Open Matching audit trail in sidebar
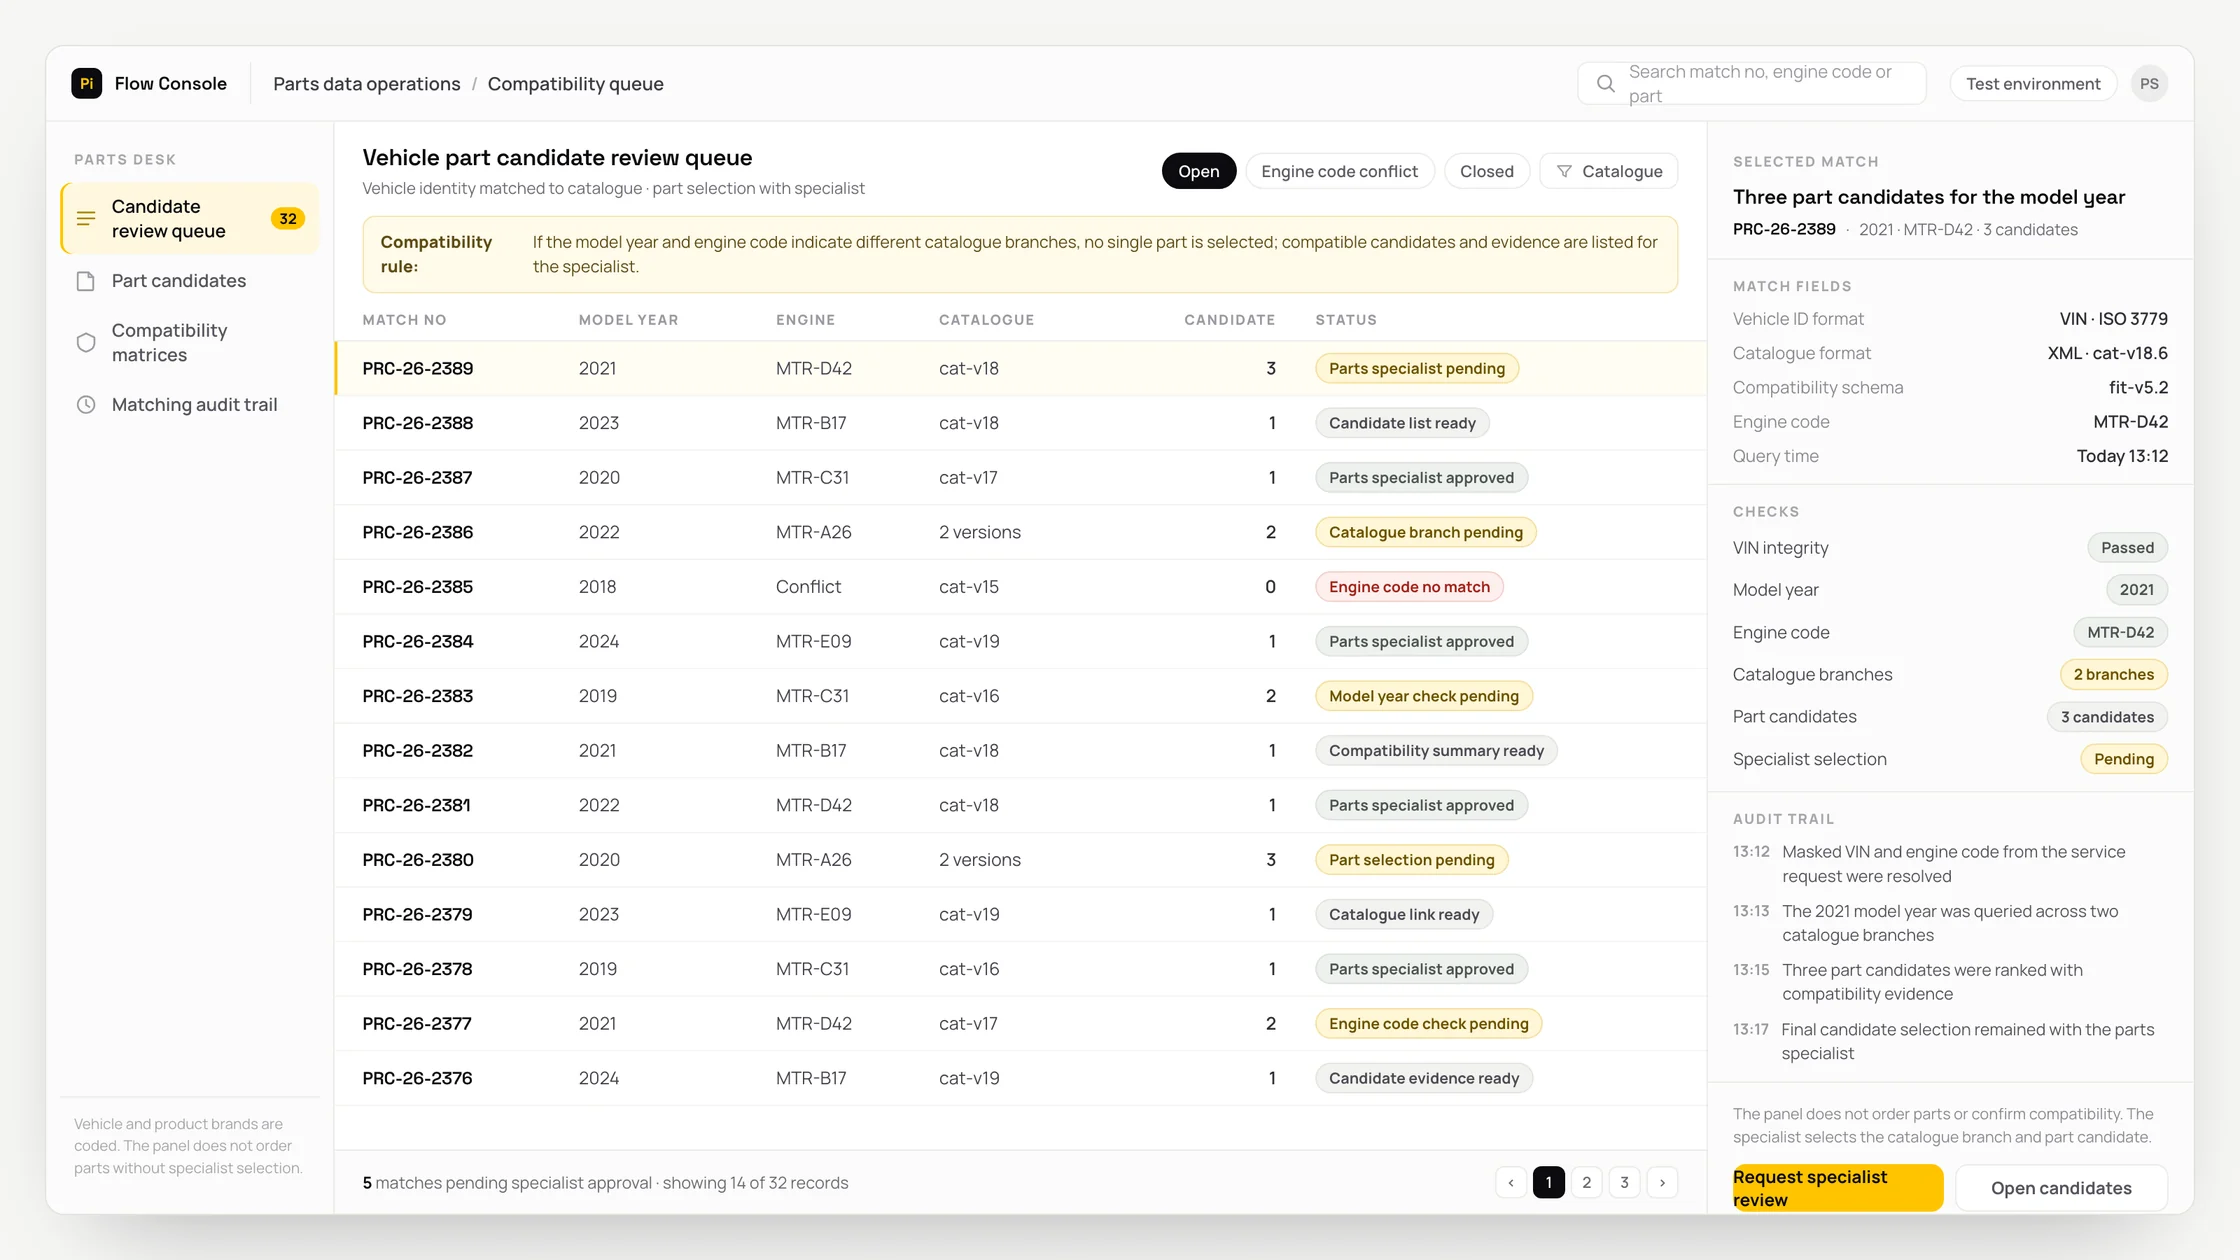This screenshot has width=2240, height=1260. click(190, 405)
